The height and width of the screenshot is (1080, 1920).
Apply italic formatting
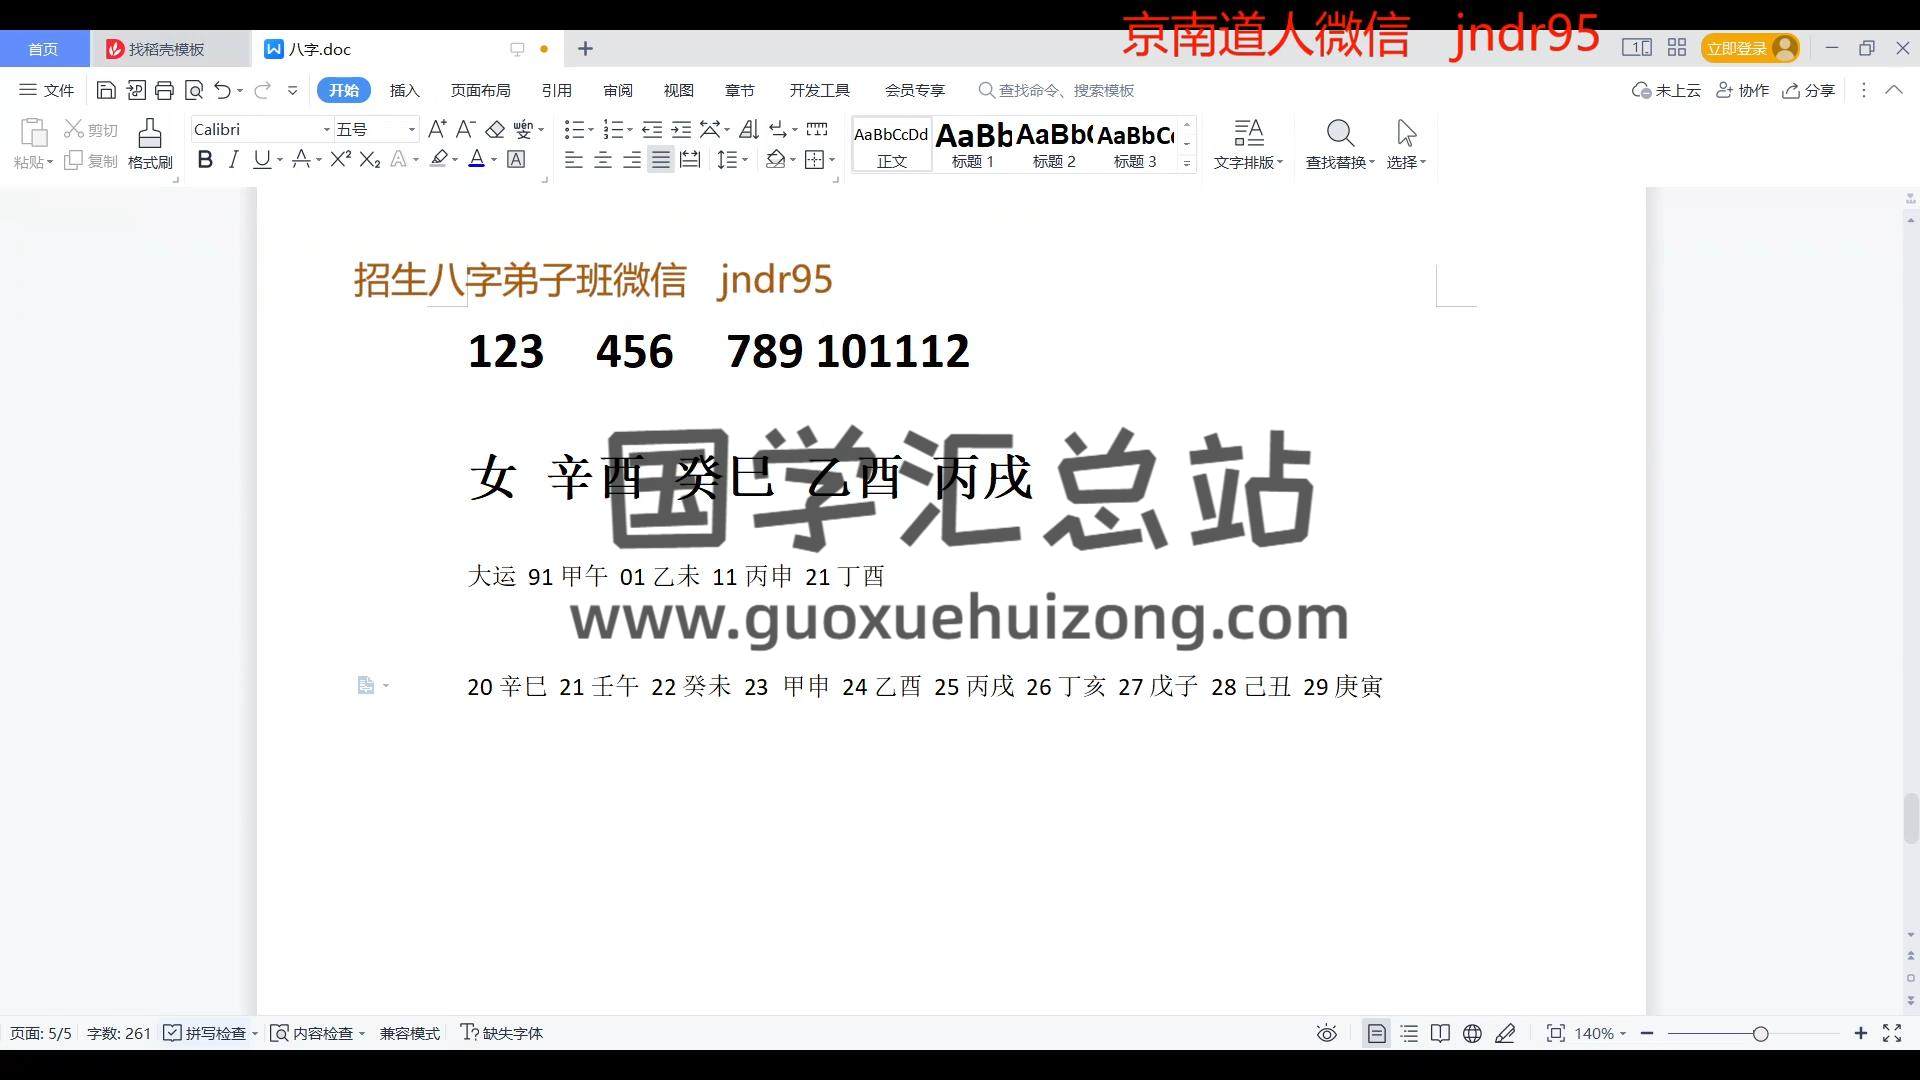pyautogui.click(x=233, y=160)
